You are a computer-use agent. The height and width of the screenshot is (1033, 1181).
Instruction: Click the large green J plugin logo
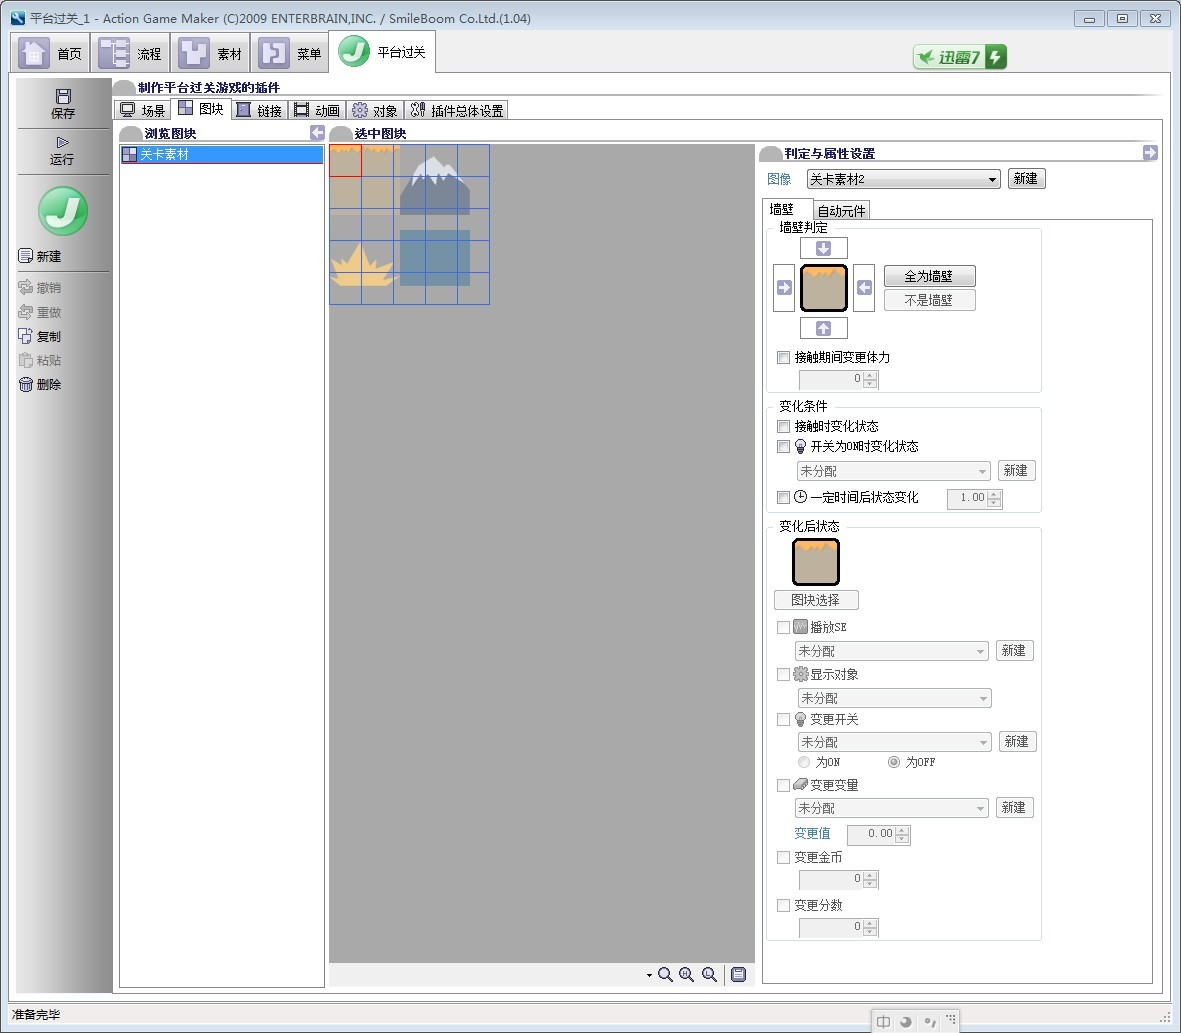63,211
